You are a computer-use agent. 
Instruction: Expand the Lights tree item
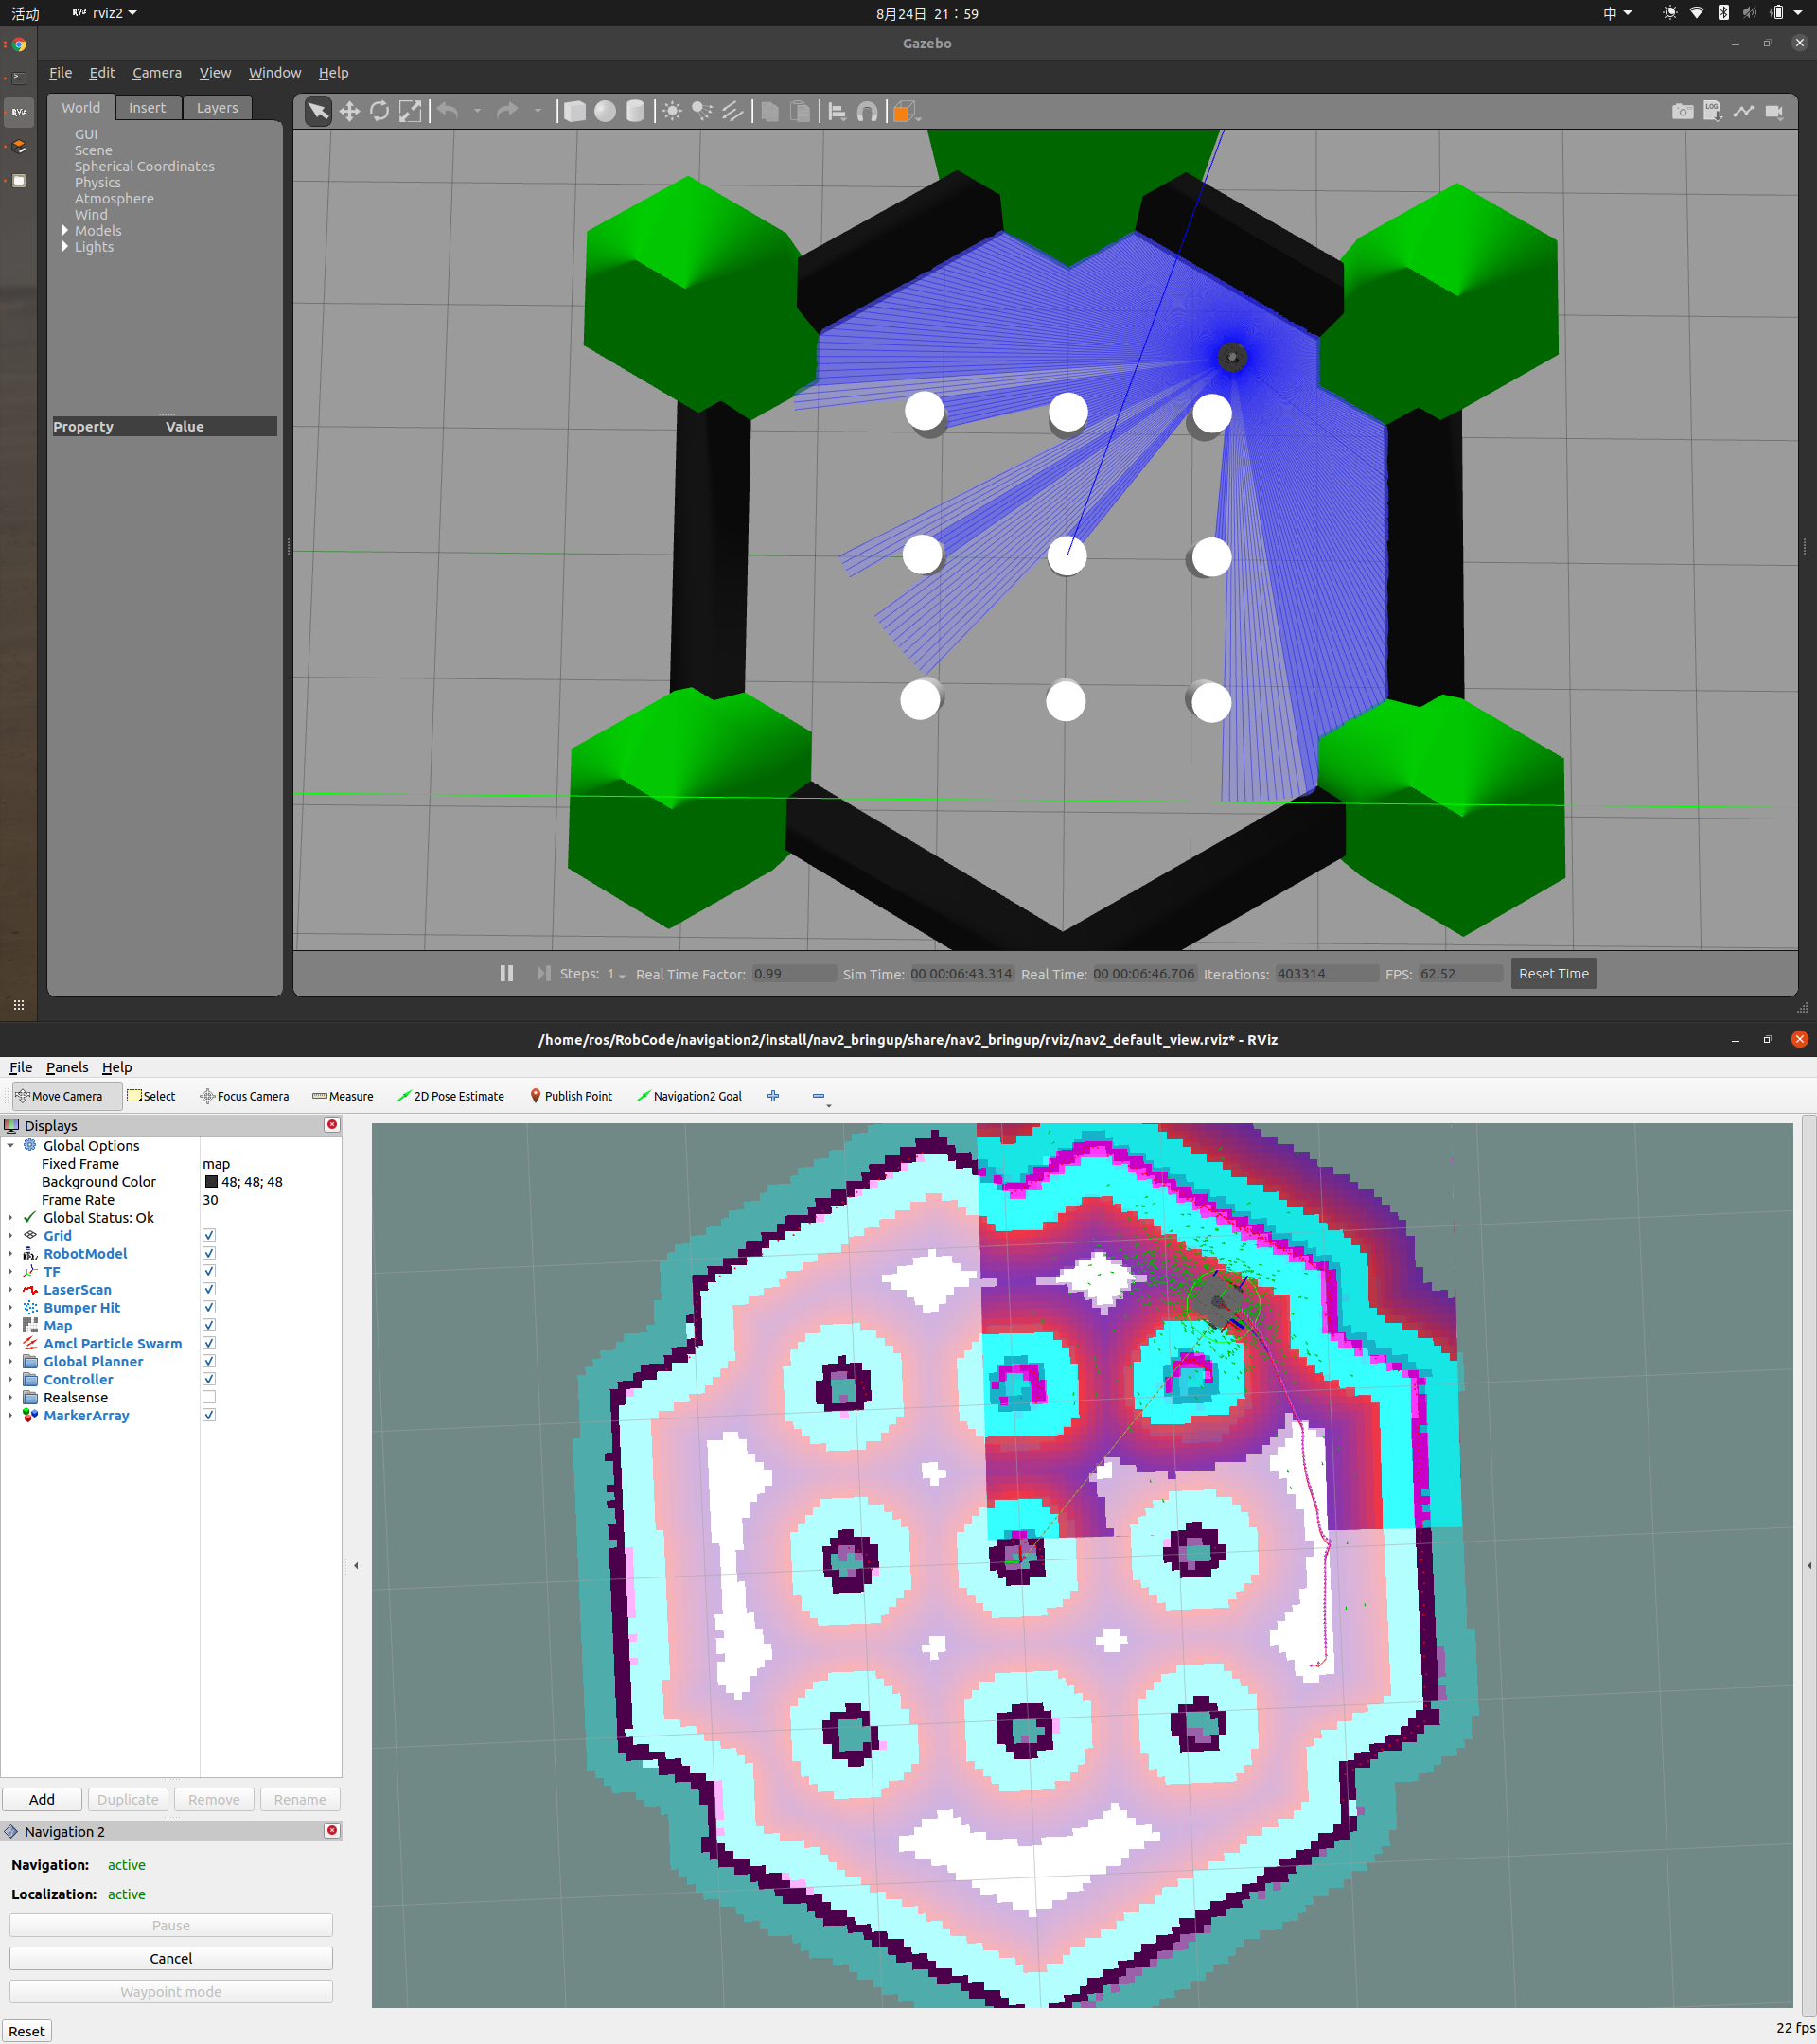[x=65, y=247]
